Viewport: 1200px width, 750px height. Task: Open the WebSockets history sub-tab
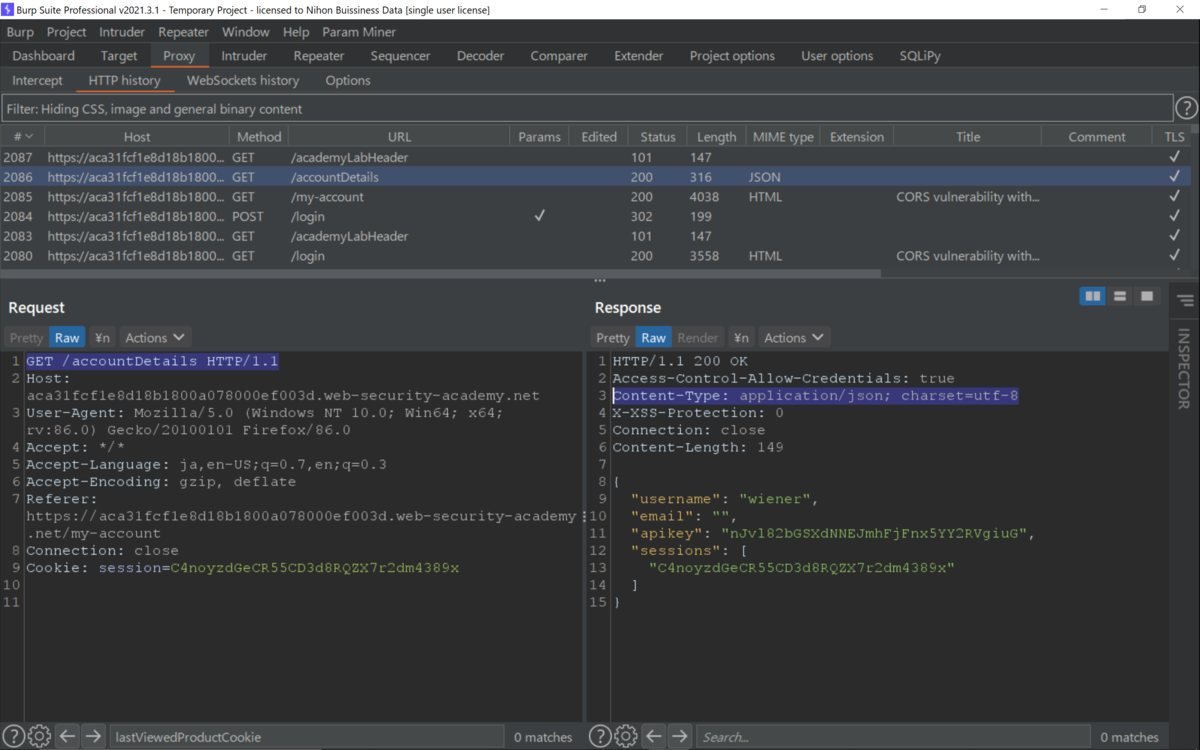click(243, 80)
